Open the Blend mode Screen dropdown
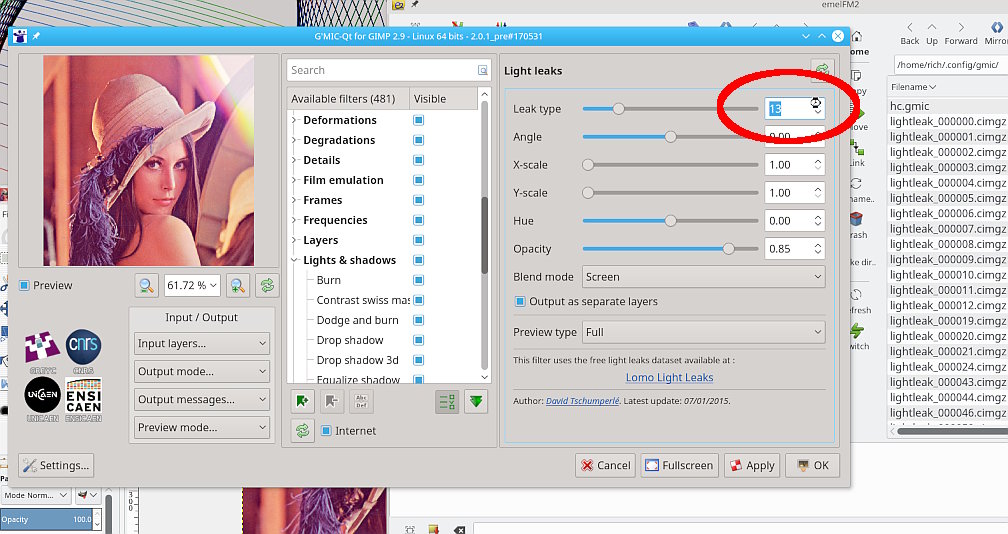 coord(703,277)
